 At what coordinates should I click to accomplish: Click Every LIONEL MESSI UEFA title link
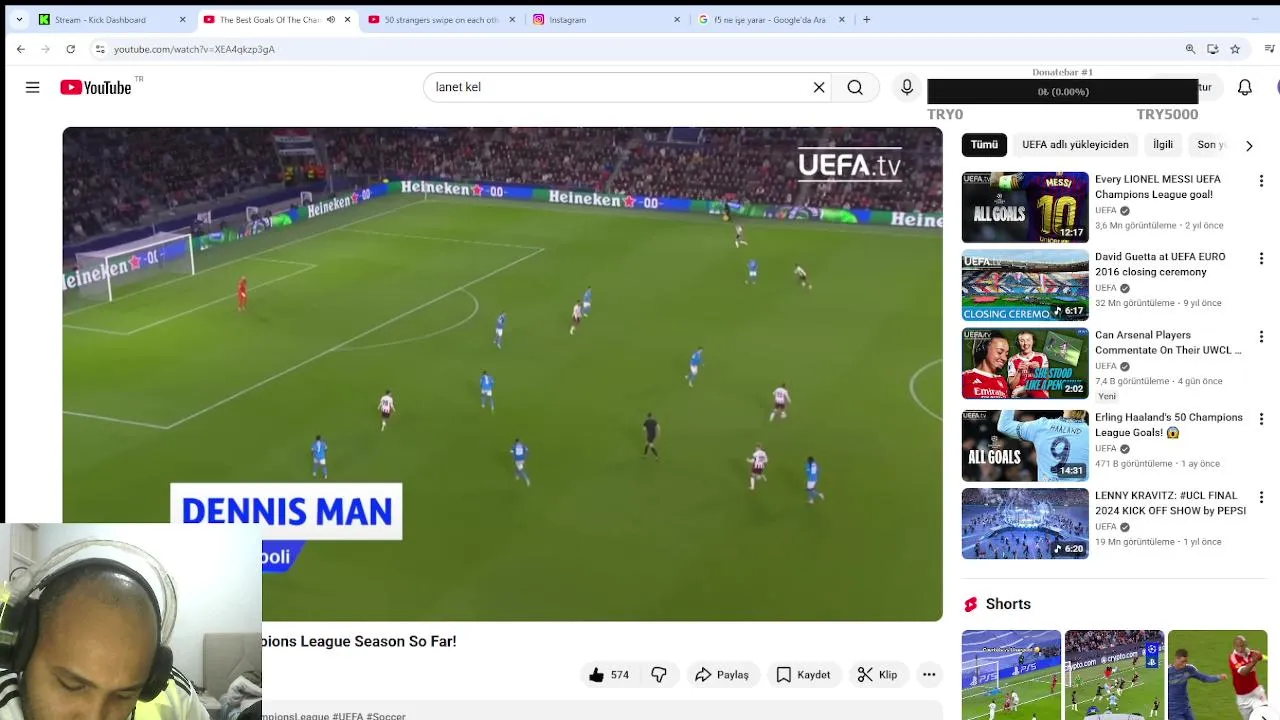pos(1158,187)
